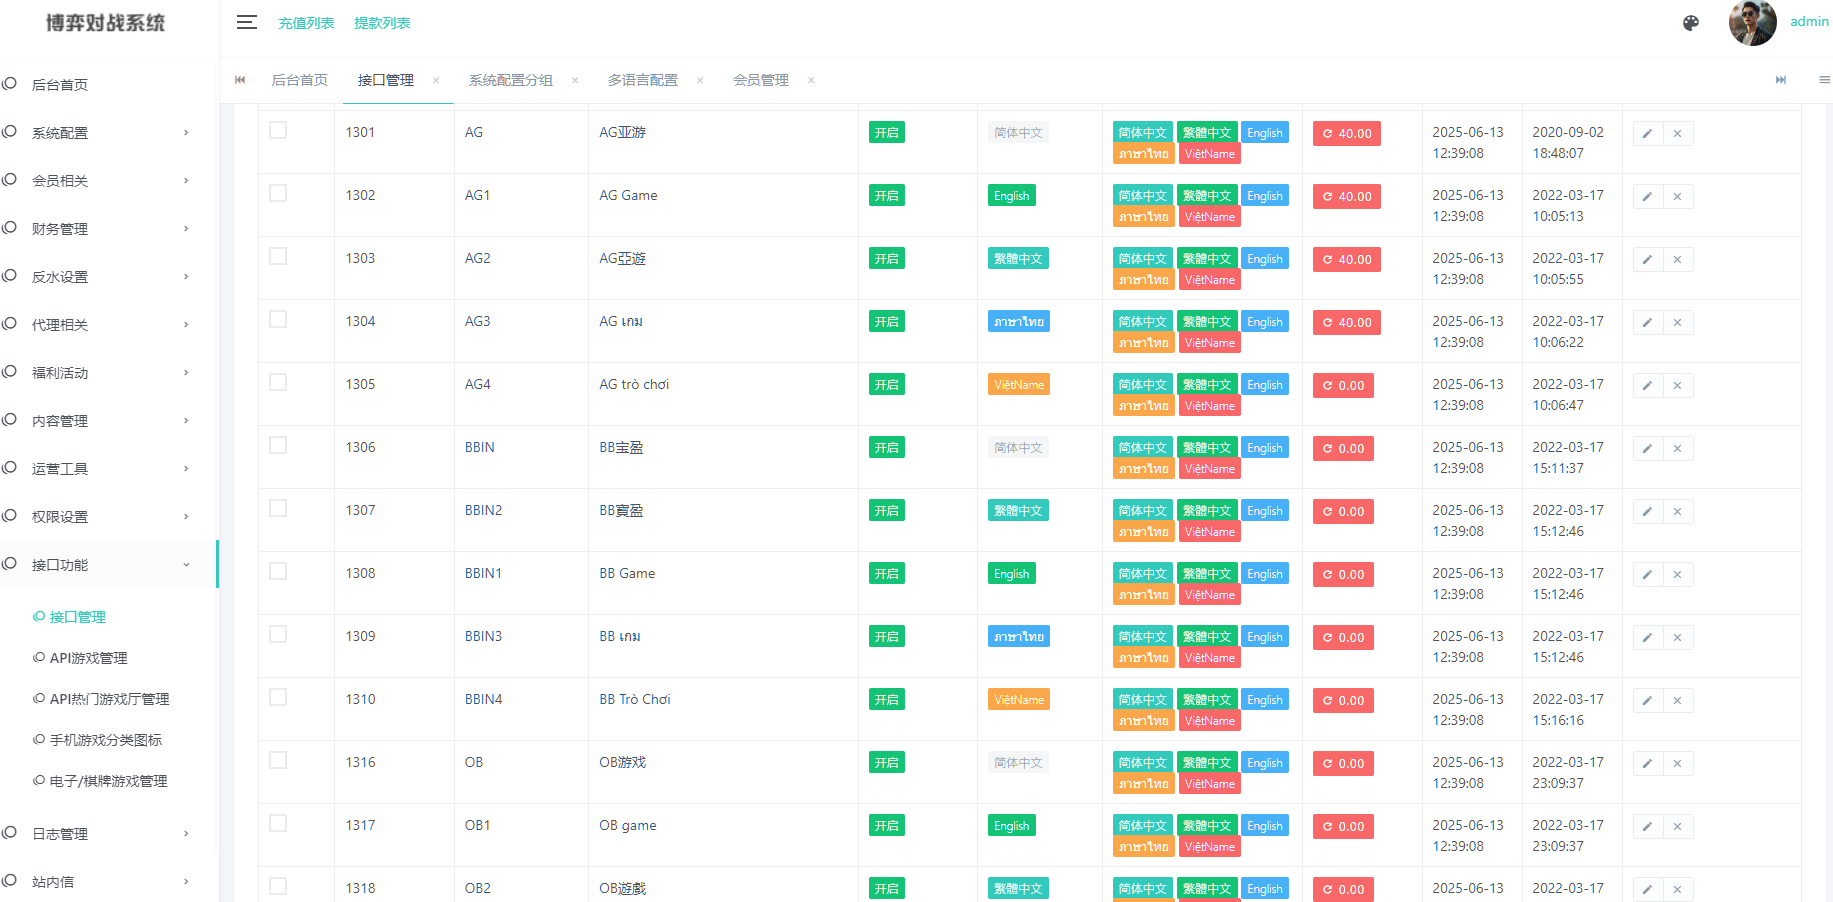
Task: Select the 接口管理 sidebar item icon
Action: (37, 617)
